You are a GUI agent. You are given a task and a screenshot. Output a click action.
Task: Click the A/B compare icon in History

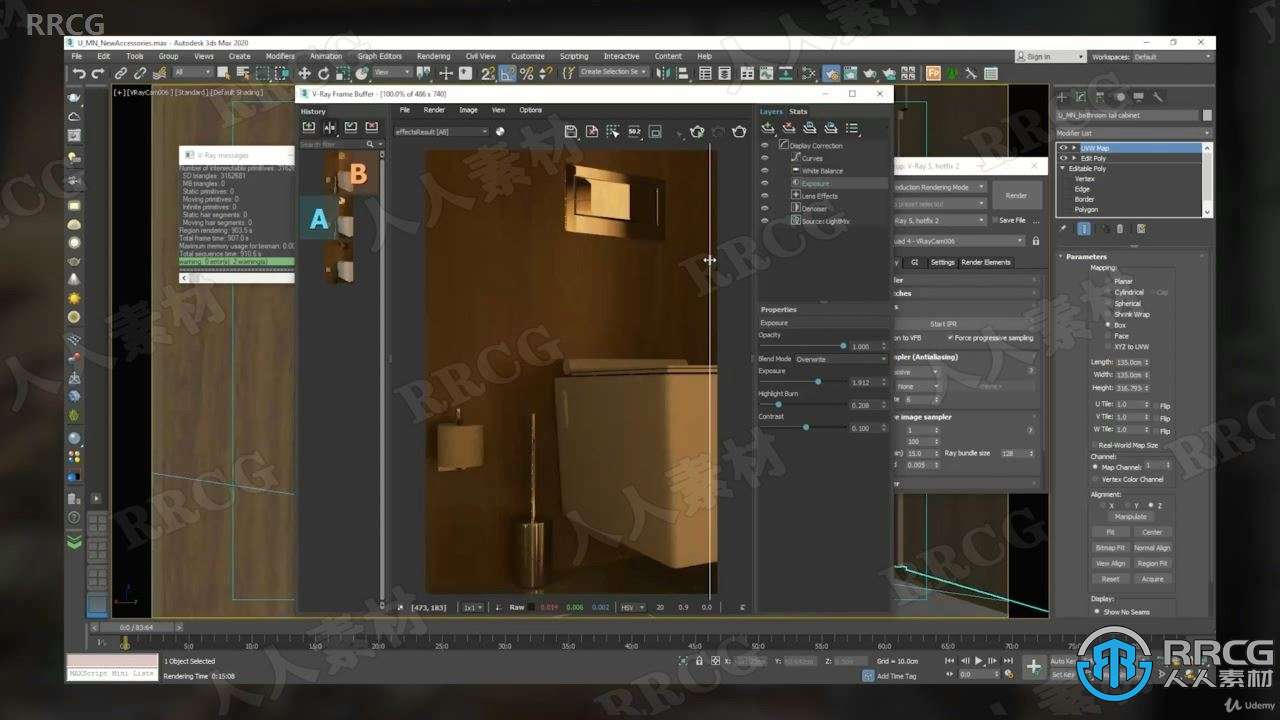click(329, 127)
